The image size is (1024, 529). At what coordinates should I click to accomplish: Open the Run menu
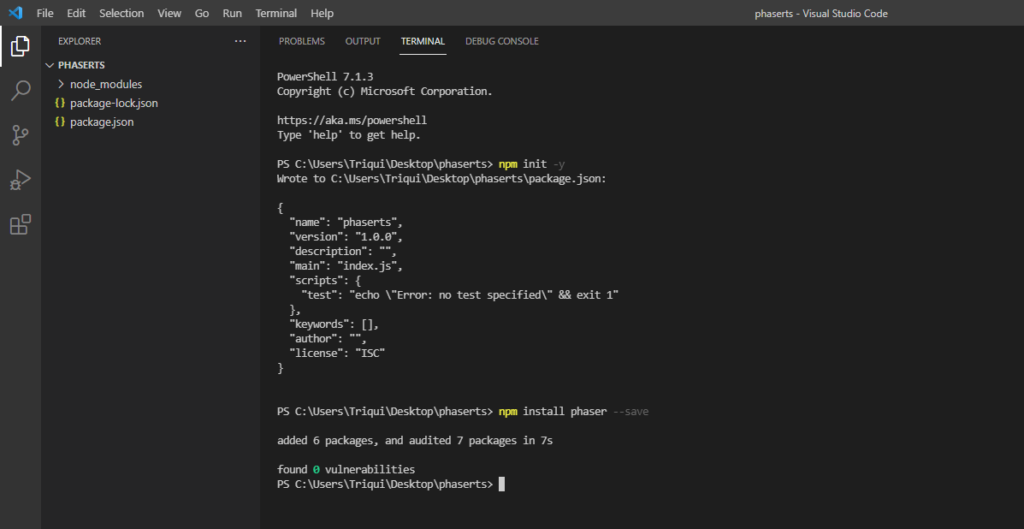tap(232, 13)
